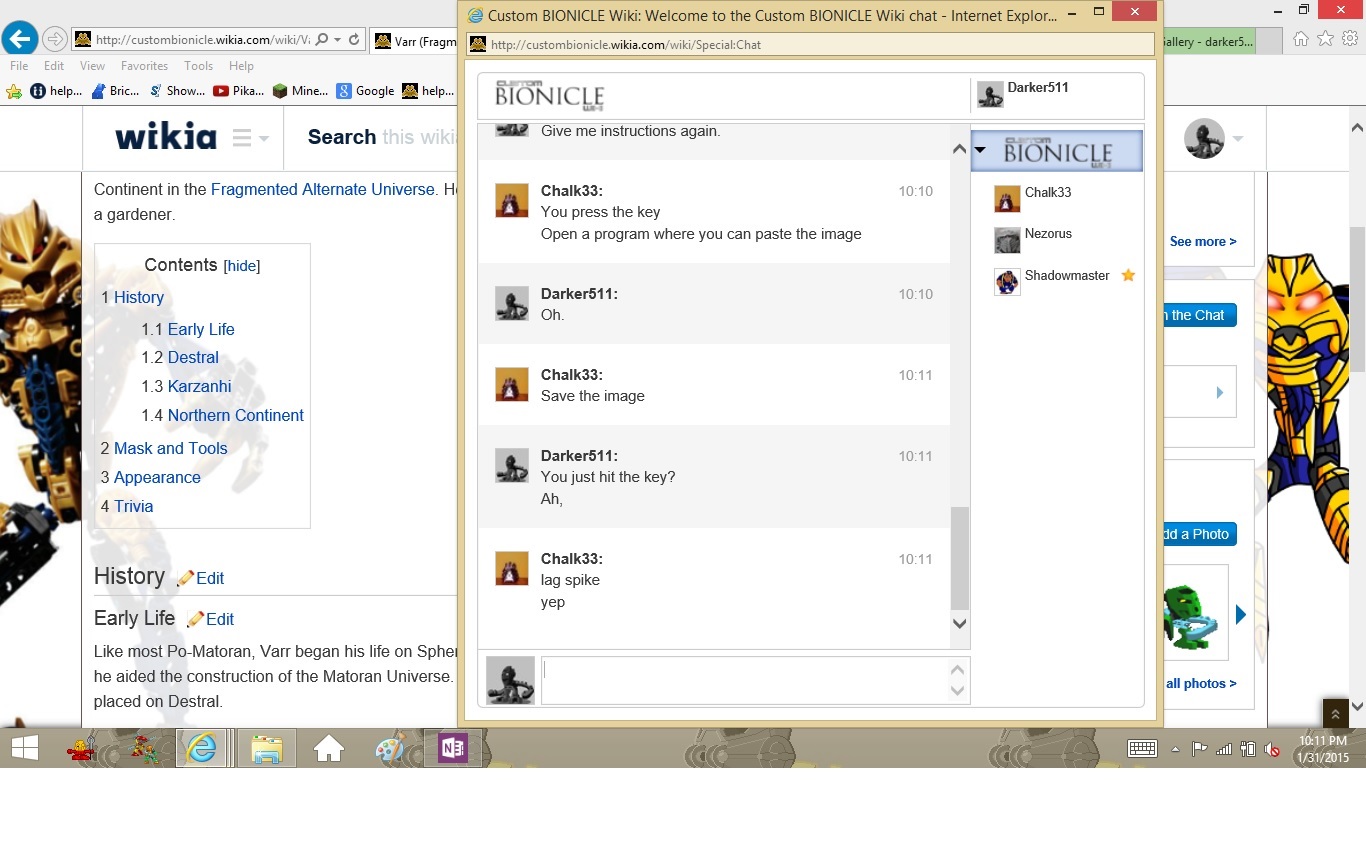This screenshot has width=1366, height=864.
Task: Click the Custom BIONICLE Wiki logo in chat header
Action: [549, 96]
